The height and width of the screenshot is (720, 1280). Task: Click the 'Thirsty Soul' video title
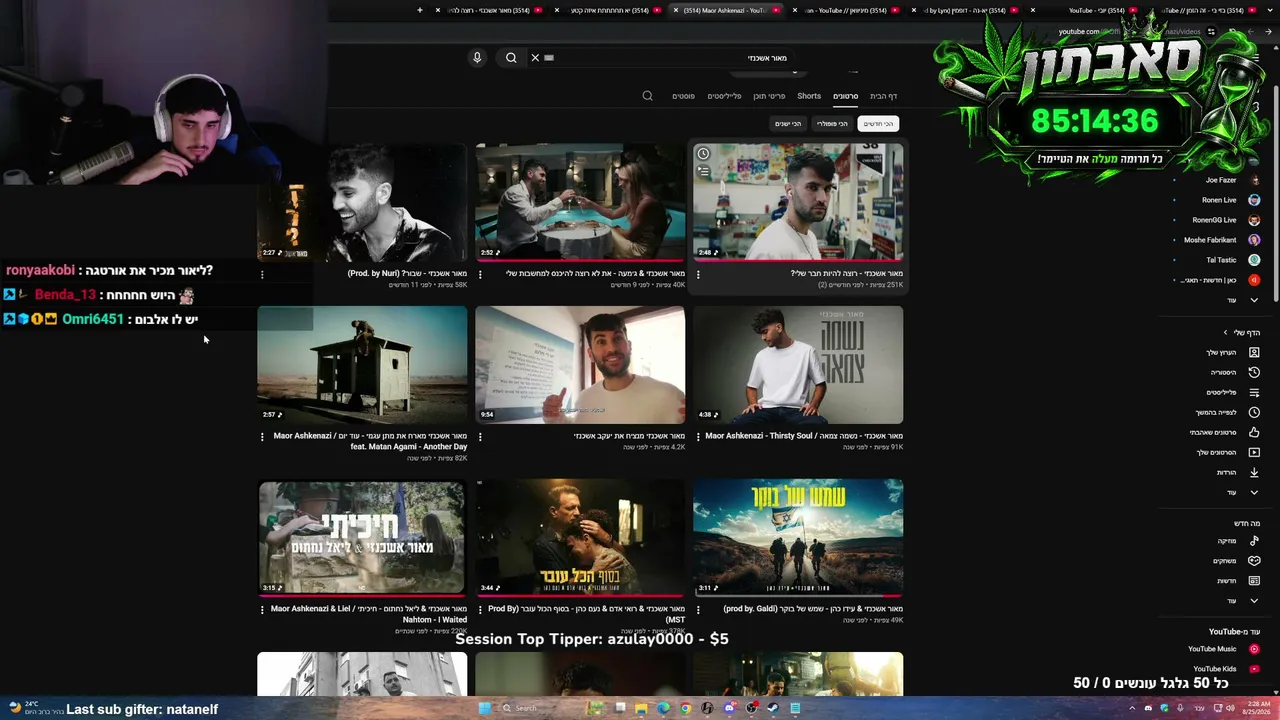(x=804, y=436)
